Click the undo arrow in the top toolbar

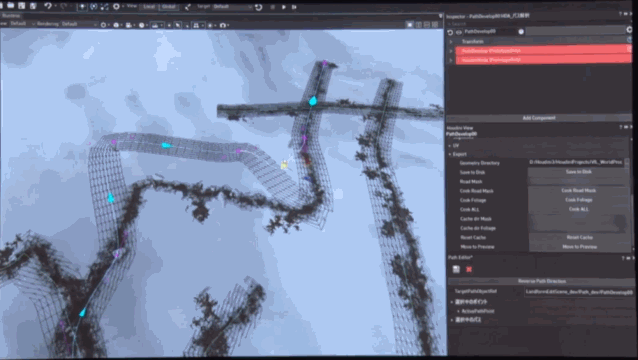[x=48, y=6]
